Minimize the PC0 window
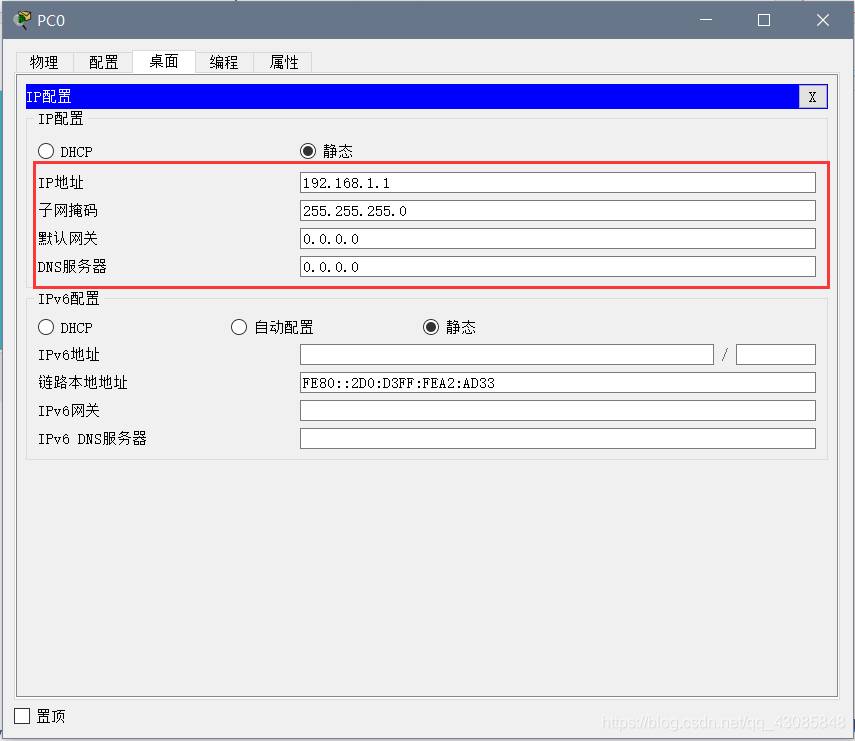This screenshot has height=741, width=855. click(x=706, y=20)
